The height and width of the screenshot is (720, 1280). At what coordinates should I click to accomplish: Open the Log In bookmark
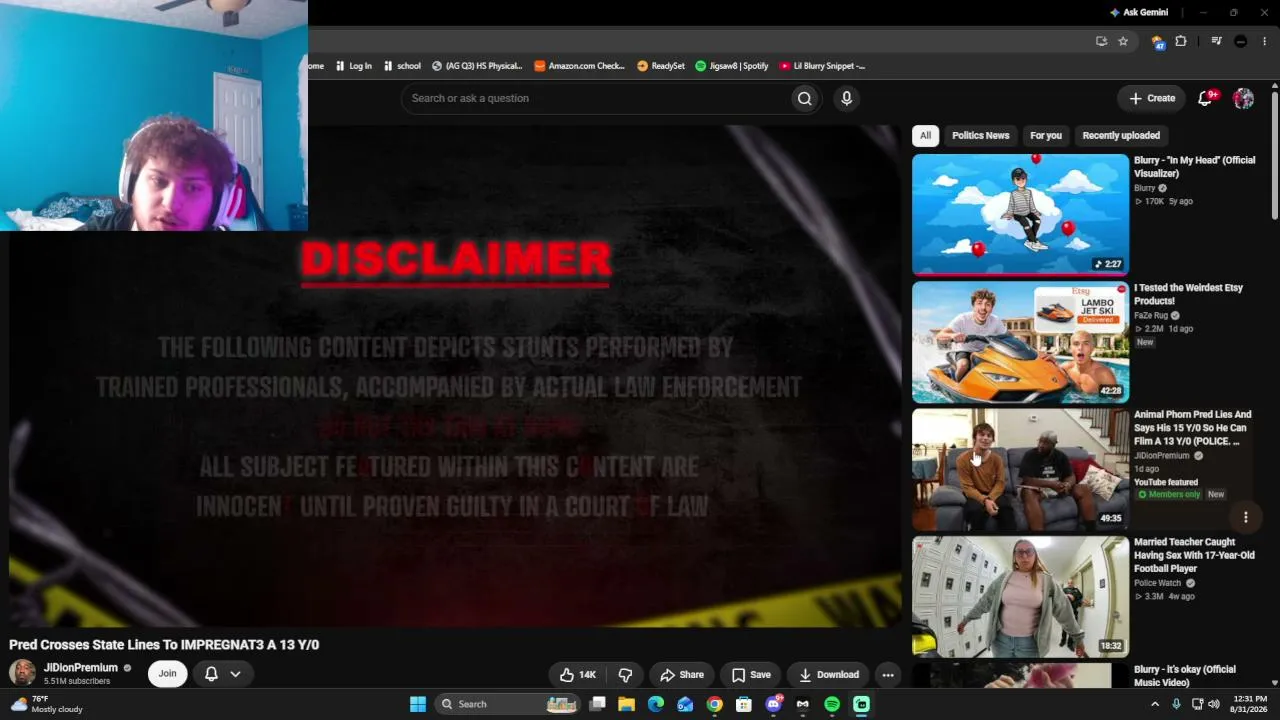click(352, 66)
